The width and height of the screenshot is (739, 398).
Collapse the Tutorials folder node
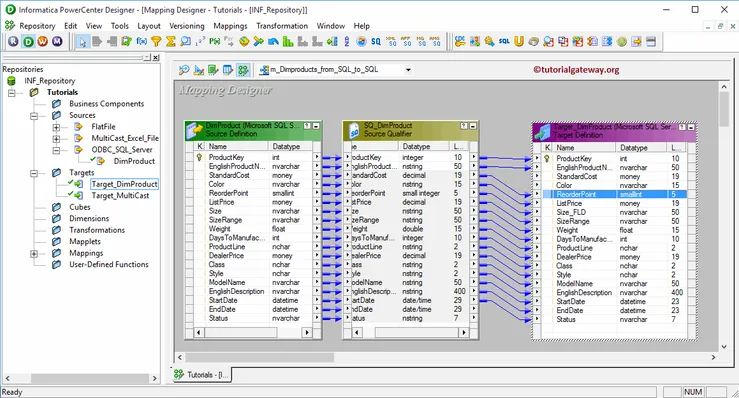click(12, 92)
